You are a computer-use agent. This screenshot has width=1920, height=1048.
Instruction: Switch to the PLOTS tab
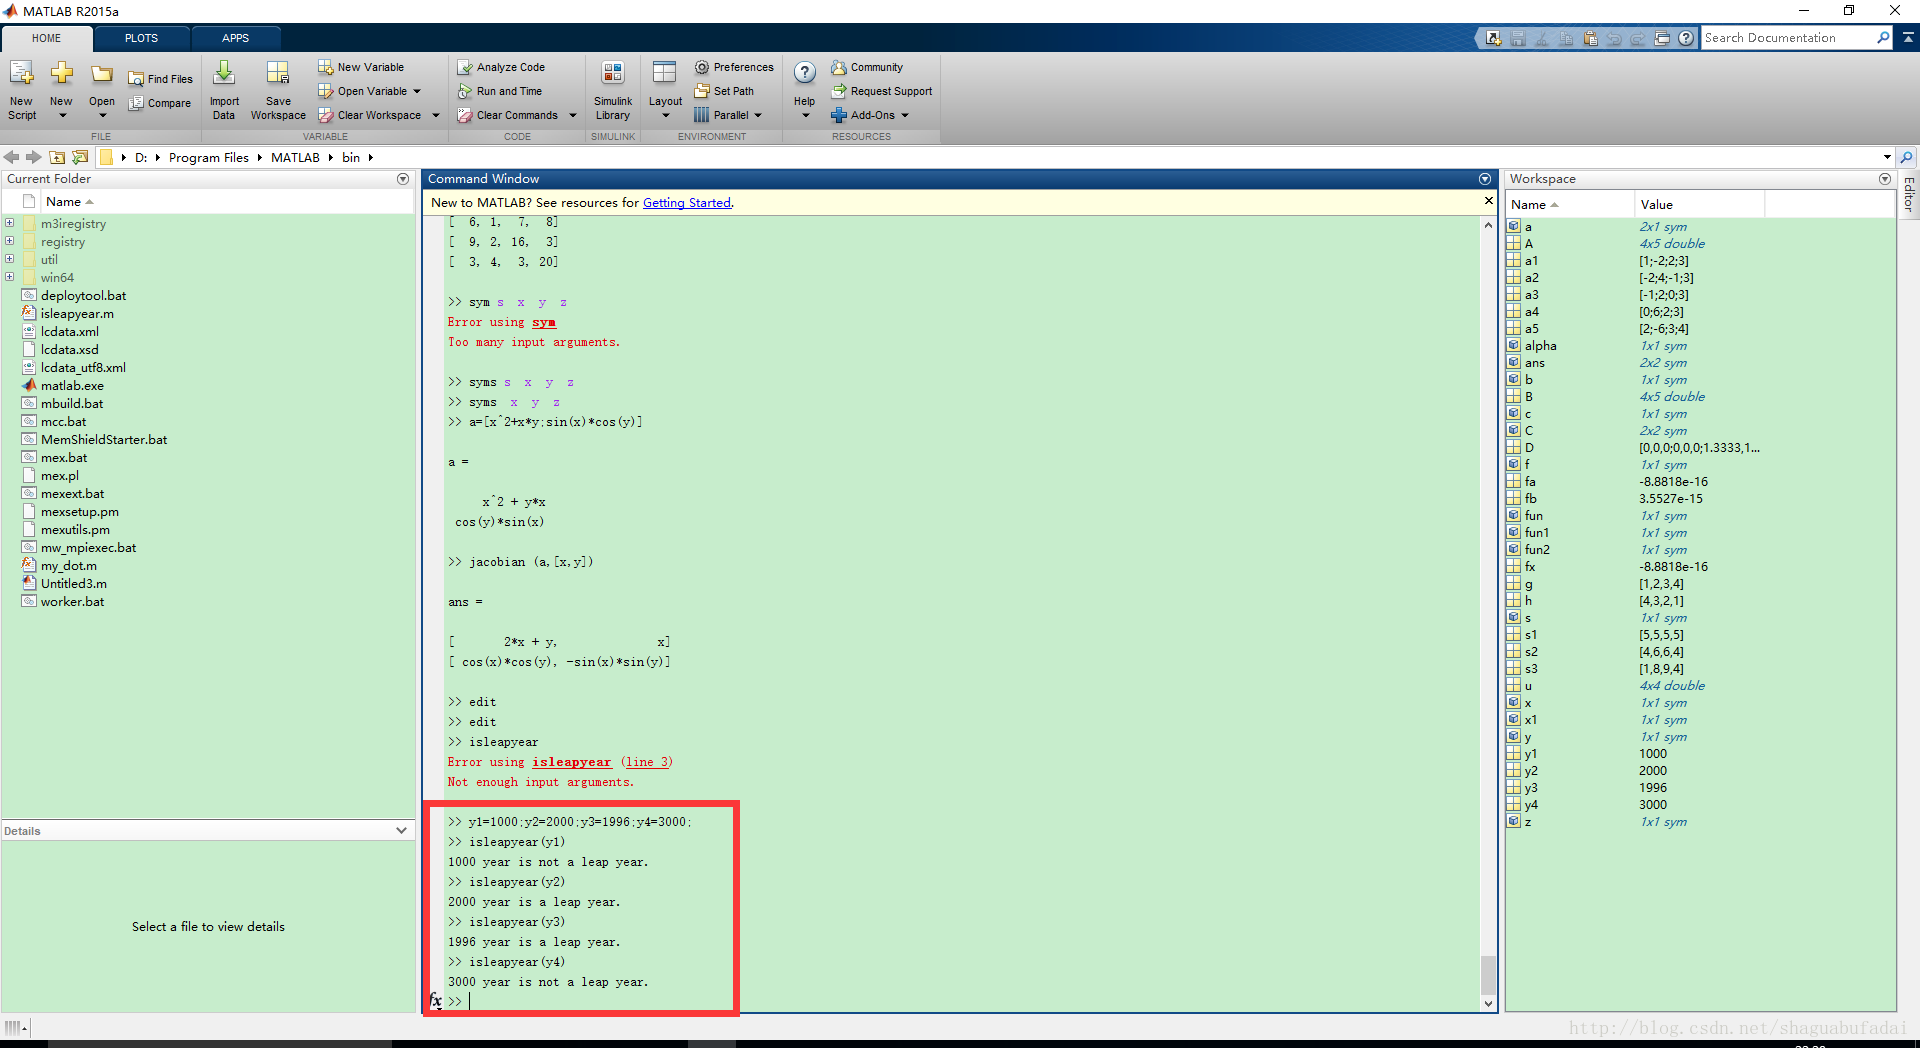tap(141, 38)
